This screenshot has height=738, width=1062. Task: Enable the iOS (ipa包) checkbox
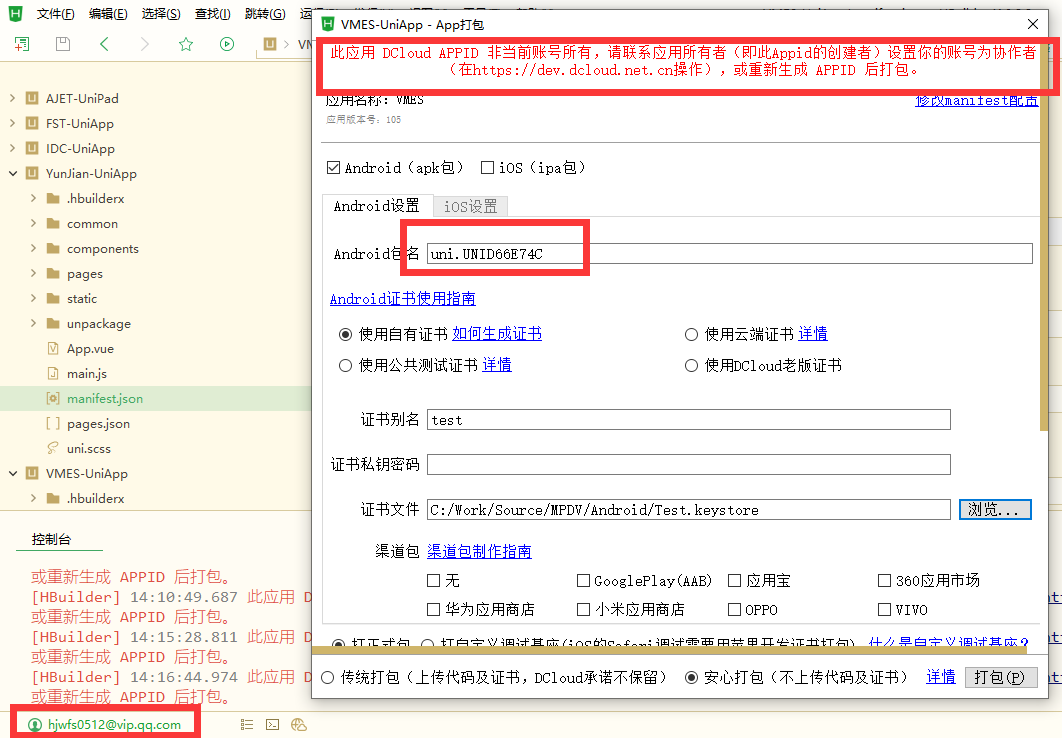pos(488,168)
